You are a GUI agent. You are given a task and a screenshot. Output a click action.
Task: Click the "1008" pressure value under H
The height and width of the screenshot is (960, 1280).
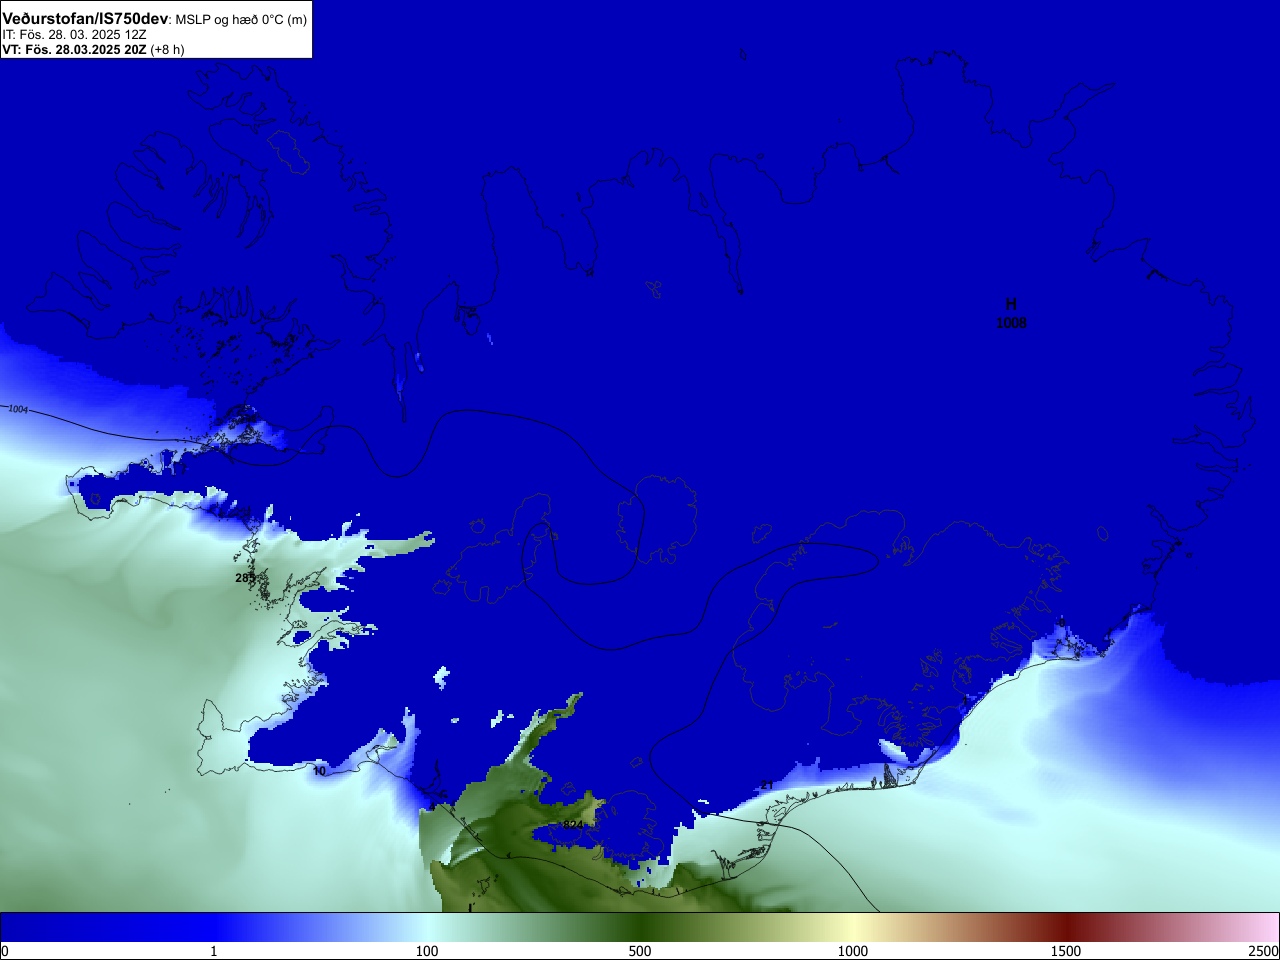point(1011,323)
